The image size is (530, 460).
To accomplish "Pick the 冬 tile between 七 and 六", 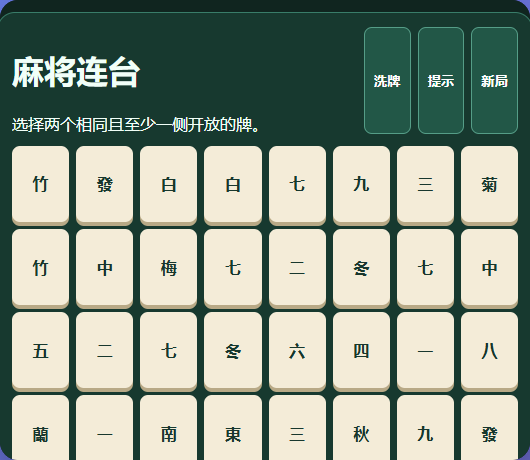I will point(233,352).
